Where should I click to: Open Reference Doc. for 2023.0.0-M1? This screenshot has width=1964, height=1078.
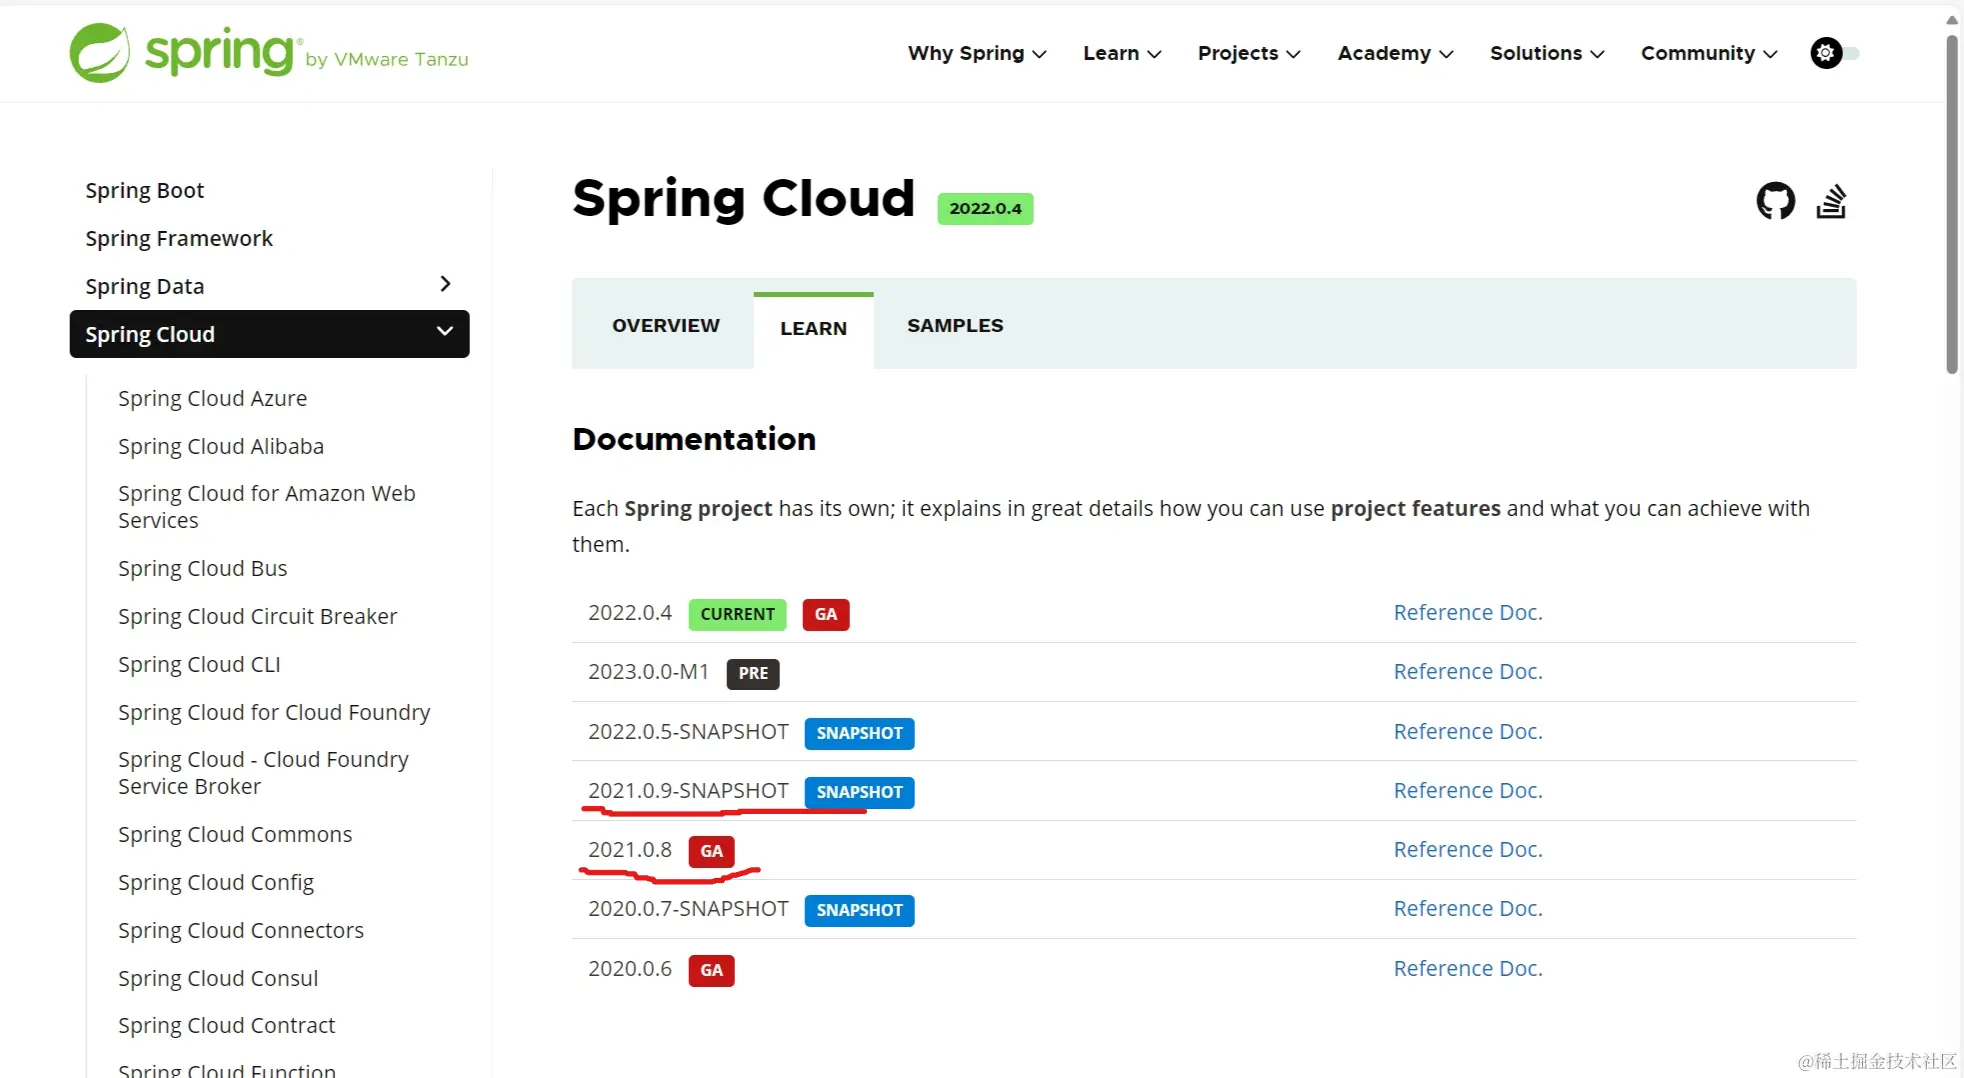pyautogui.click(x=1468, y=671)
